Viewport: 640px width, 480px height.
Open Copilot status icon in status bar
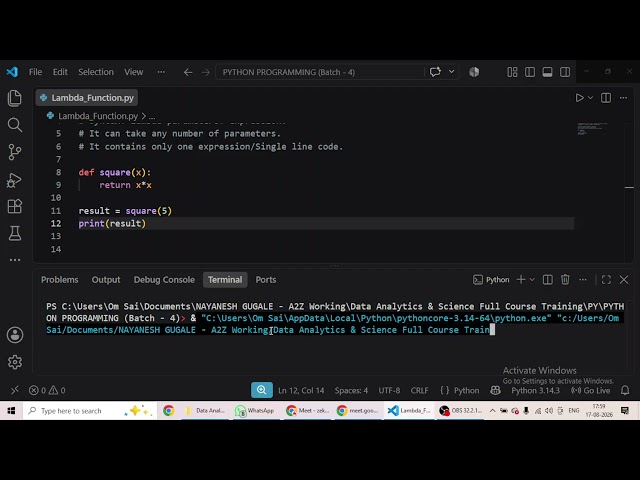pyautogui.click(x=495, y=391)
